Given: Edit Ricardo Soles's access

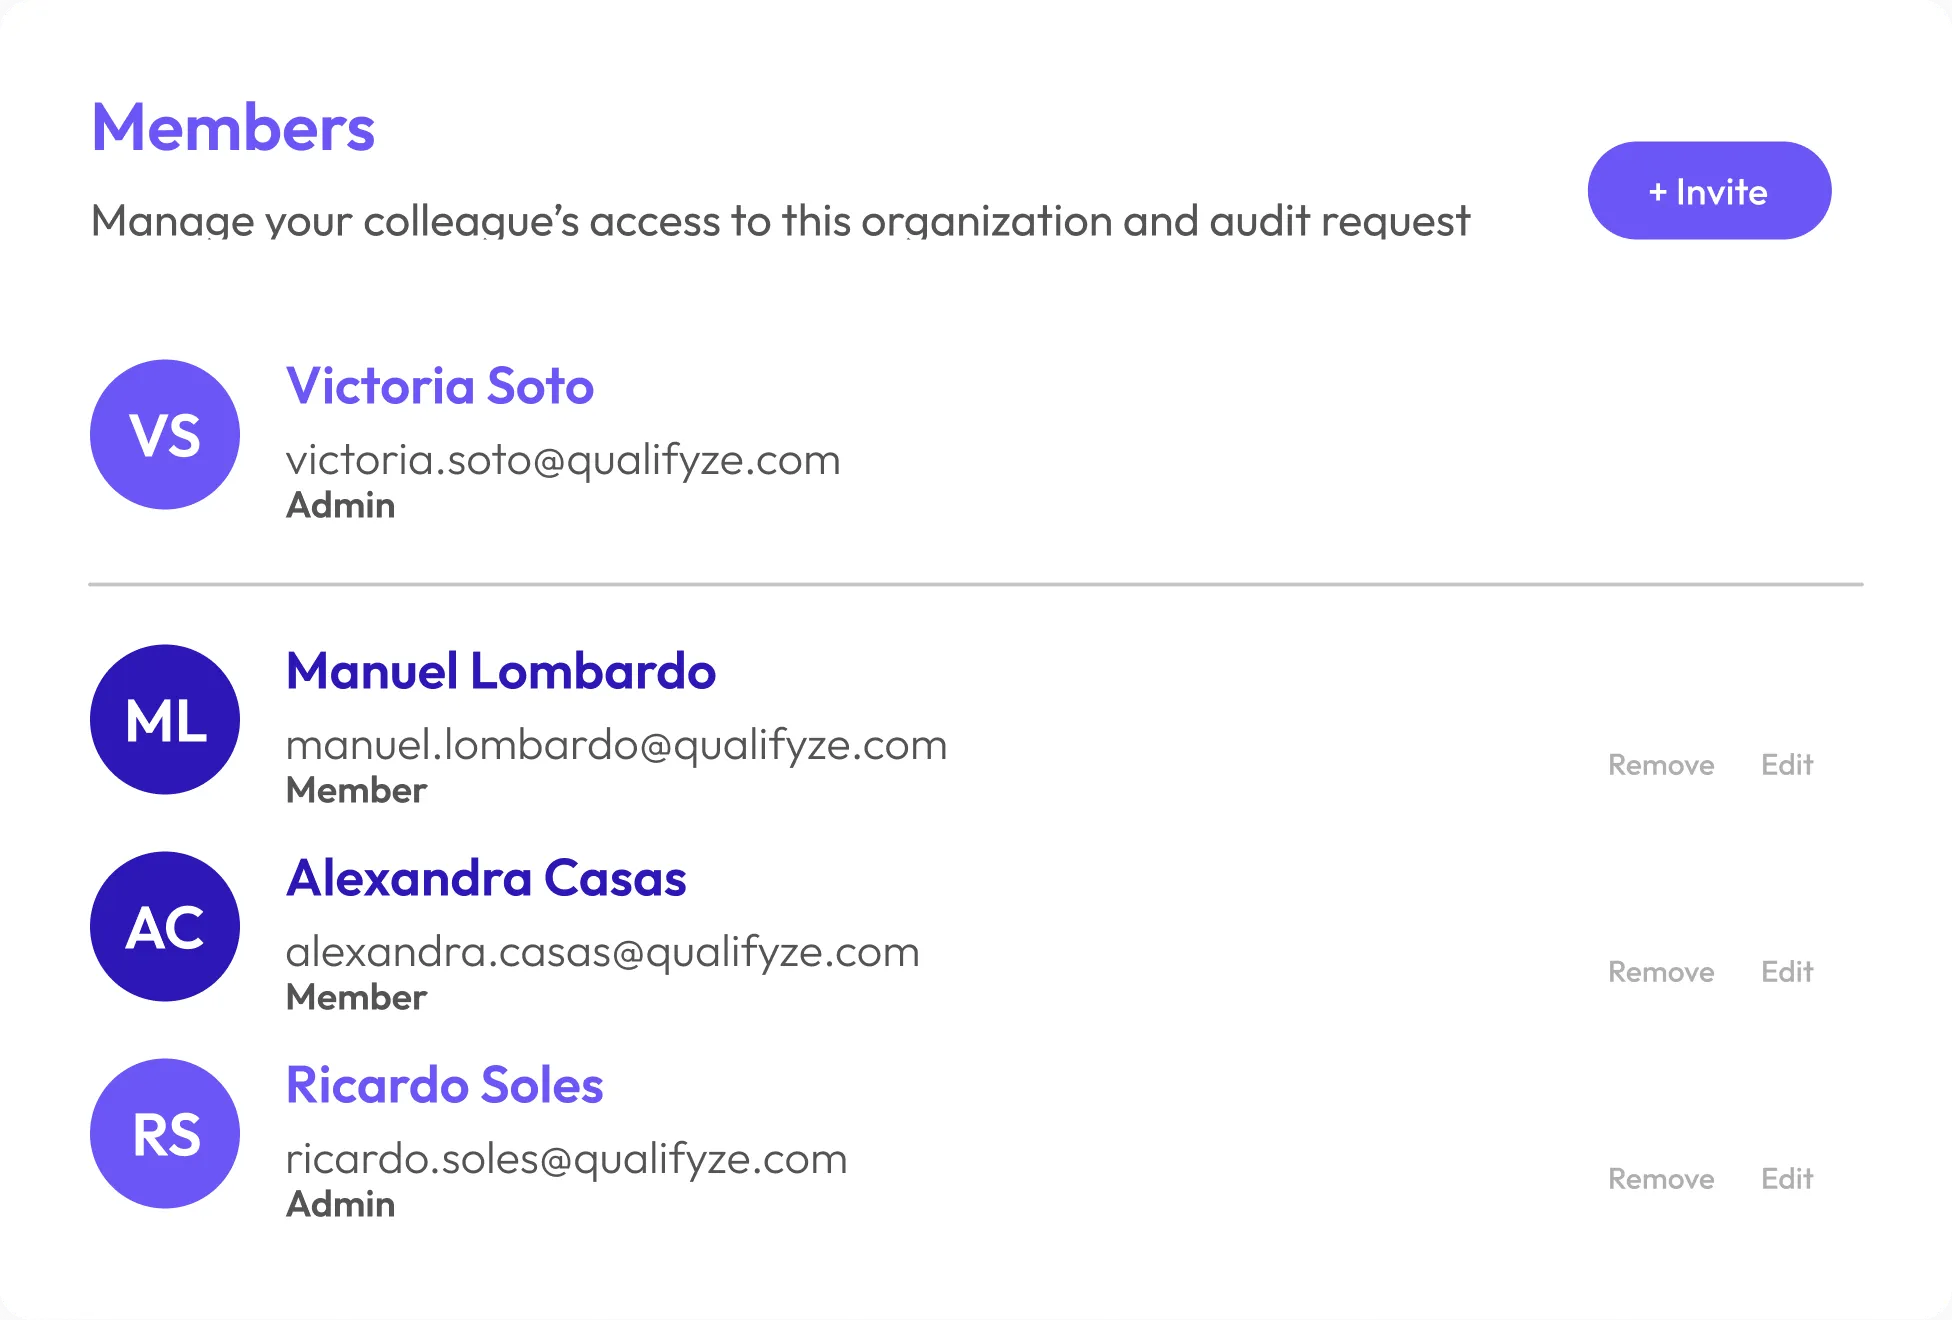Looking at the screenshot, I should (1786, 1179).
